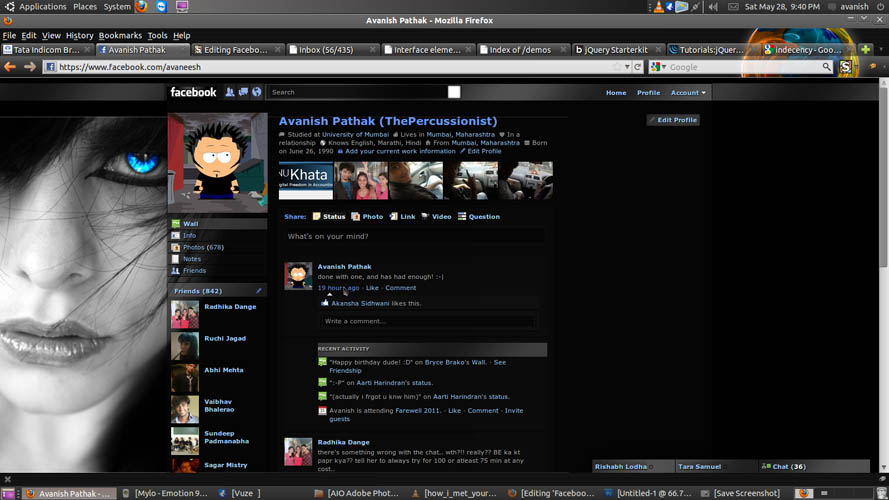Switch to the Tata Indicom tab
Screen dimensions: 889x500
46,50
